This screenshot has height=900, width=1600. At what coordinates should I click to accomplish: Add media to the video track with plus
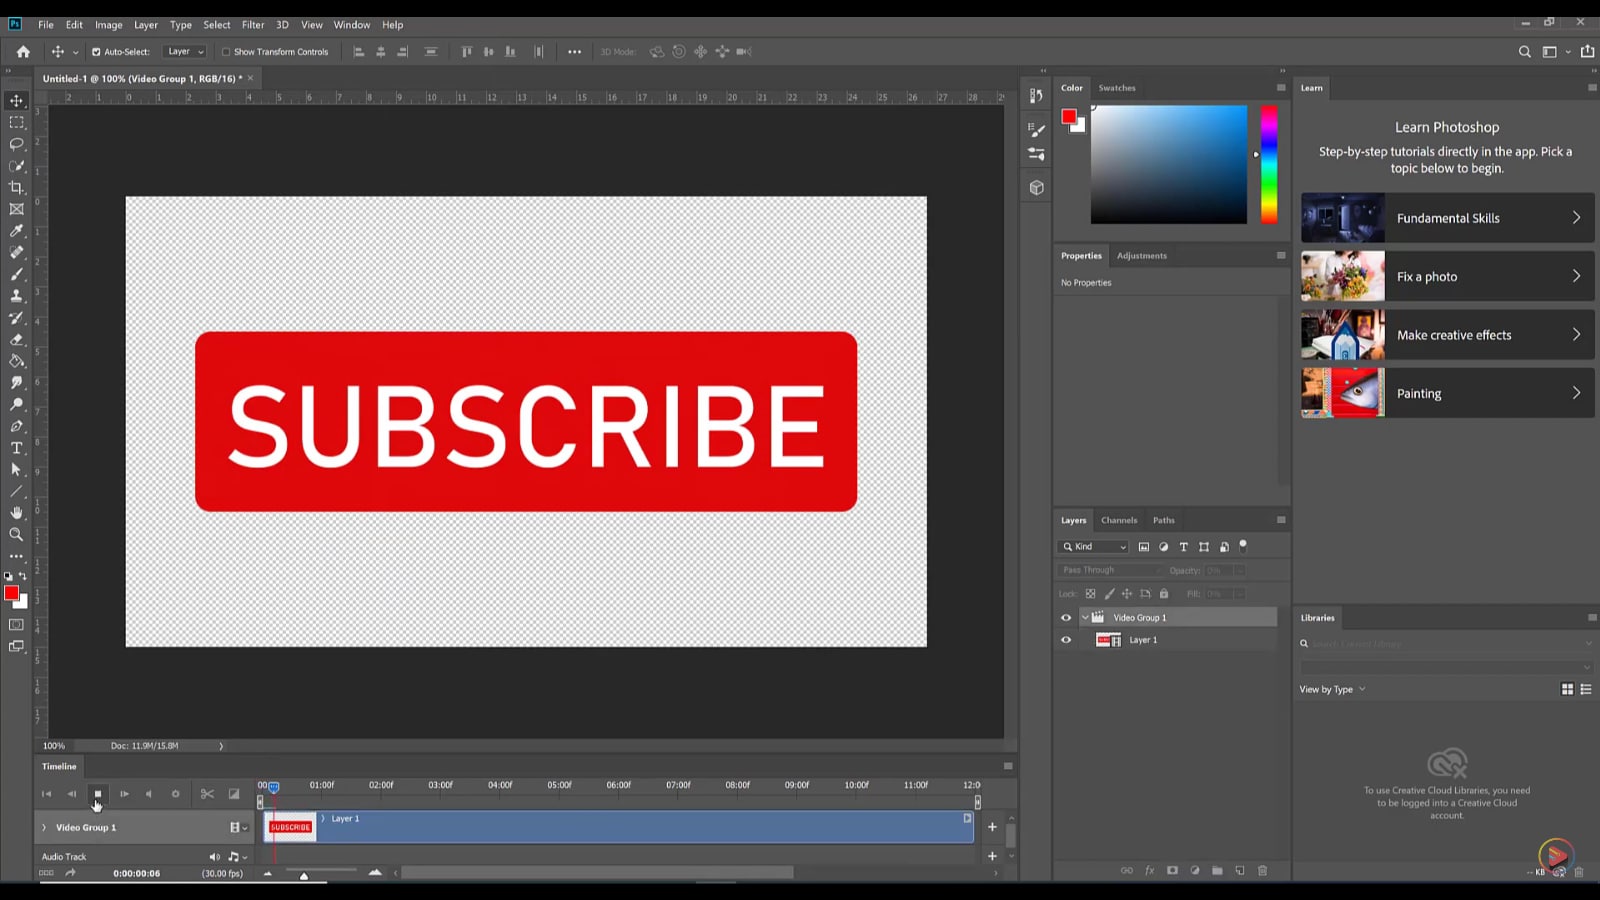[x=992, y=827]
